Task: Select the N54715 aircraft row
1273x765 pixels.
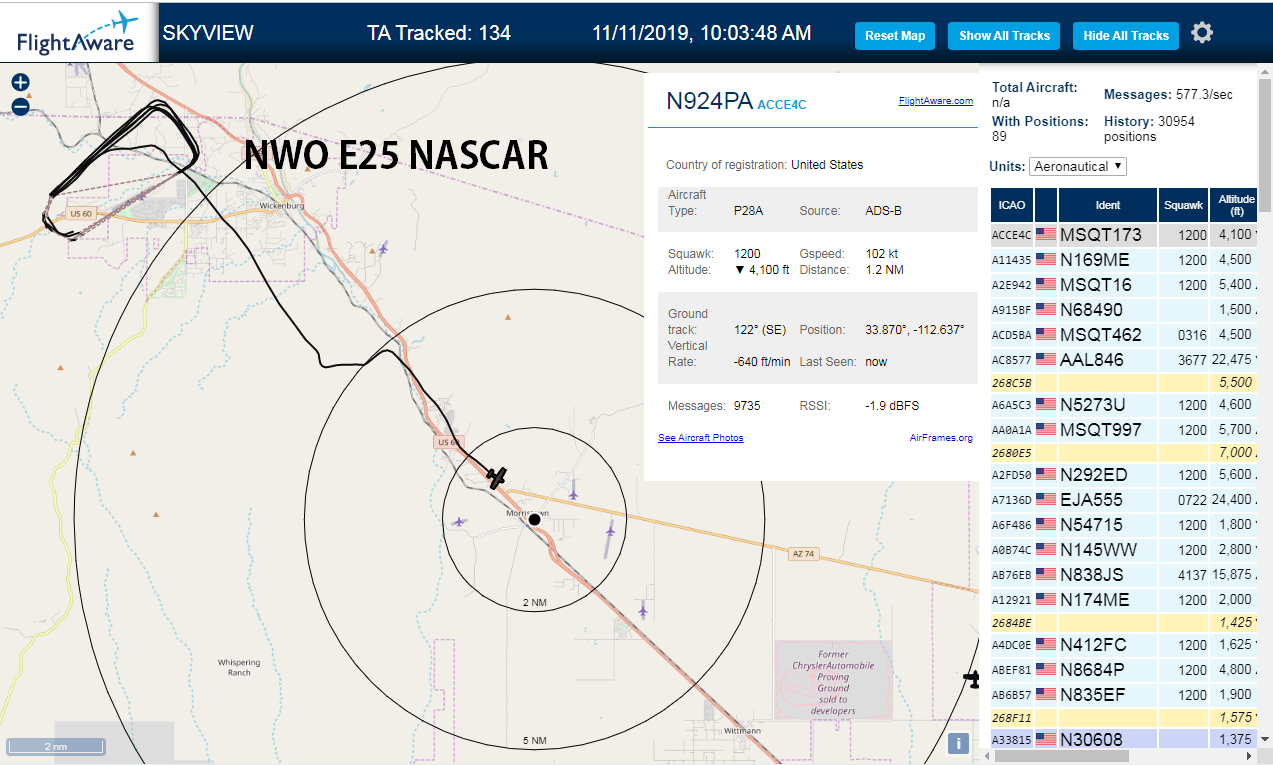Action: click(x=1123, y=525)
